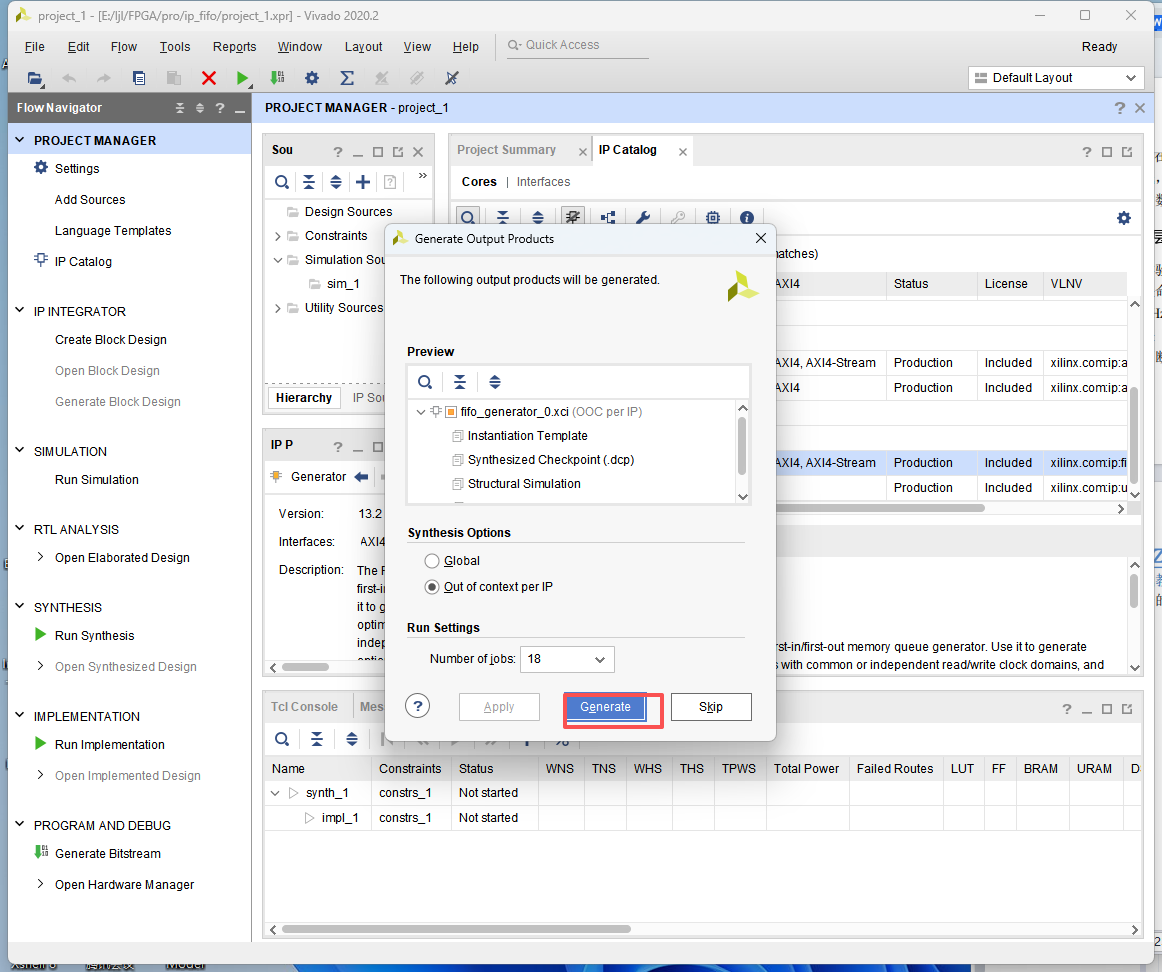
Task: Click the Copy toolbar icon
Action: pos(139,78)
